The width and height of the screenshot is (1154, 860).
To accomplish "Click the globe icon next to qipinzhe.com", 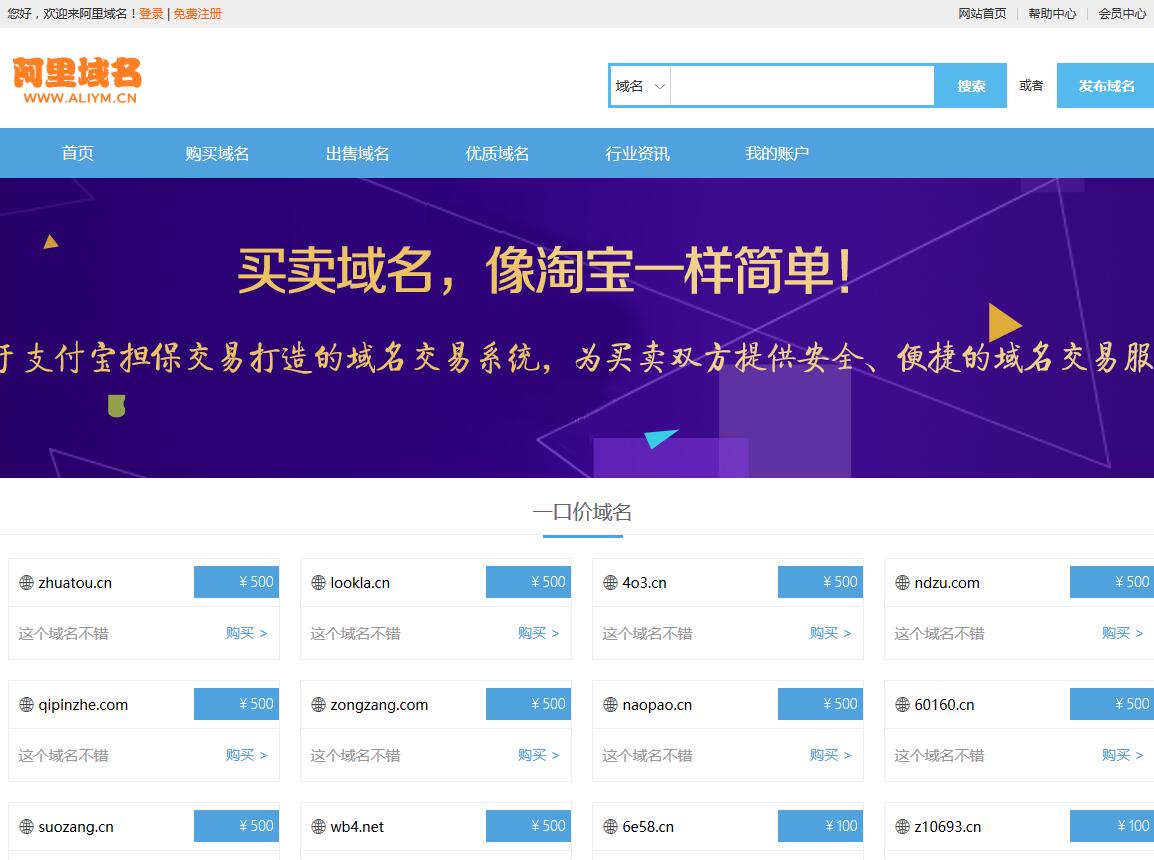I will (x=27, y=705).
